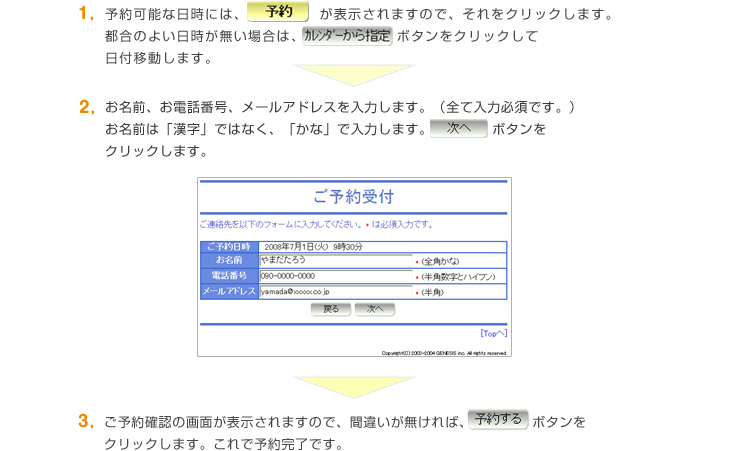Click the お名前 row label
This screenshot has height=451, width=735.
[229, 260]
